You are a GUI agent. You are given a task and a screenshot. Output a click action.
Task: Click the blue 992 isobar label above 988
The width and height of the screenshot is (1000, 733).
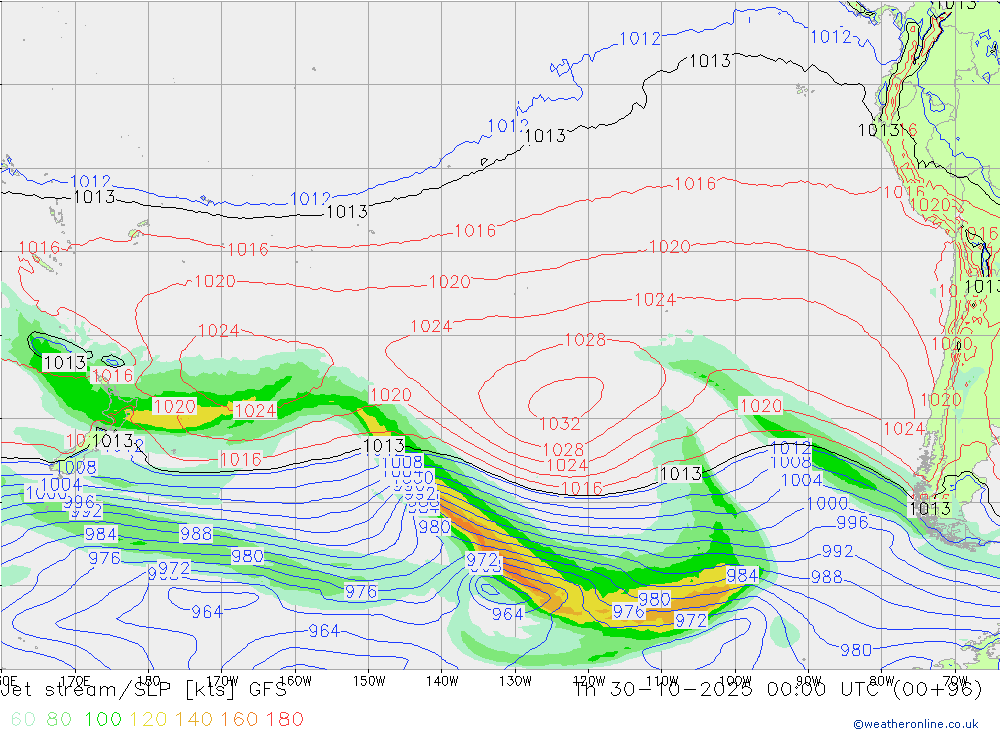tap(837, 551)
